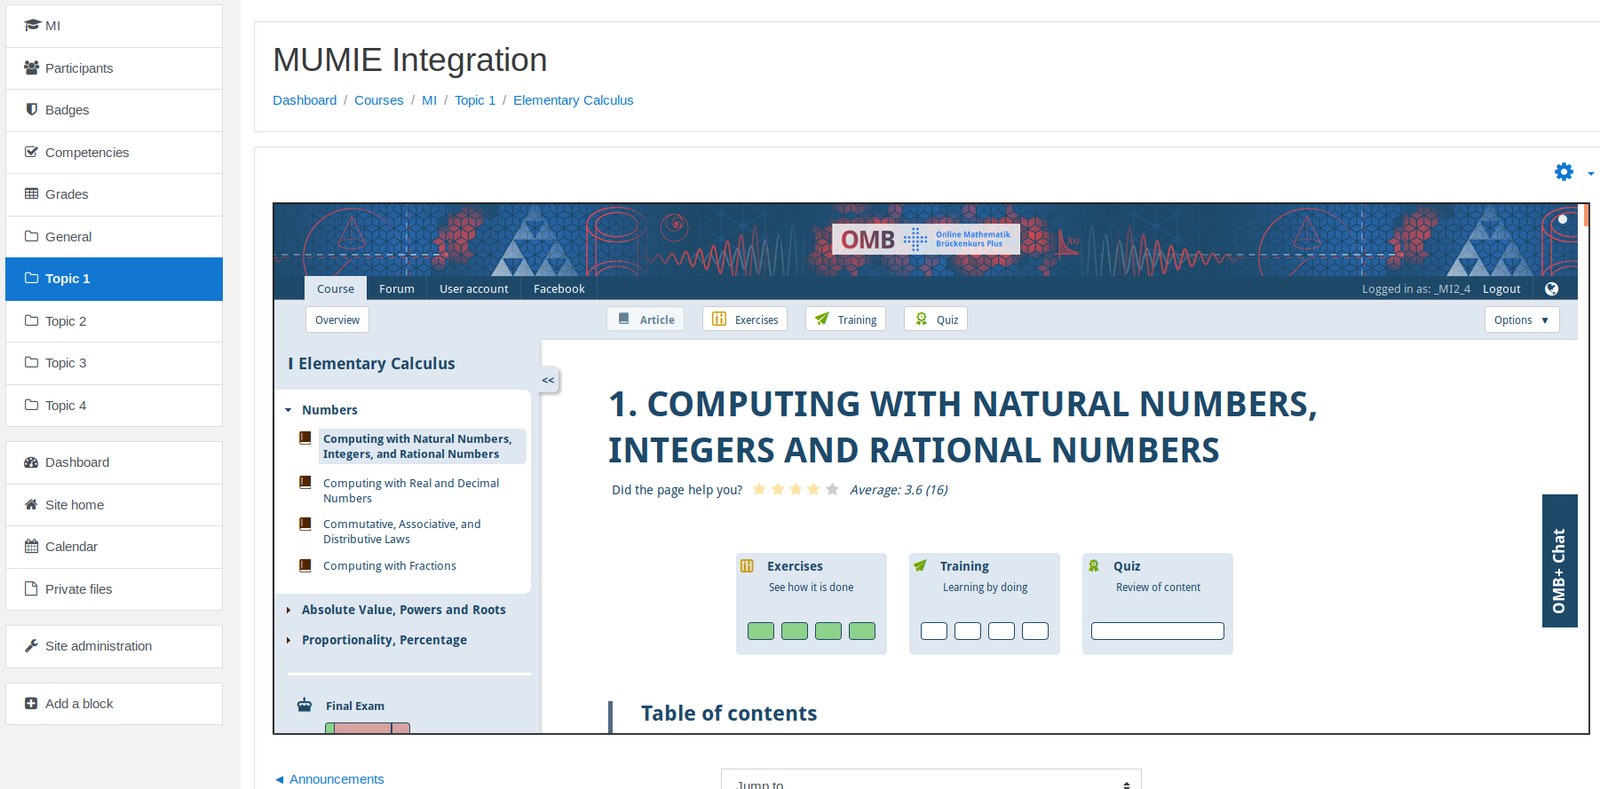This screenshot has width=1600, height=789.
Task: Click the Site home house icon
Action: tap(32, 505)
